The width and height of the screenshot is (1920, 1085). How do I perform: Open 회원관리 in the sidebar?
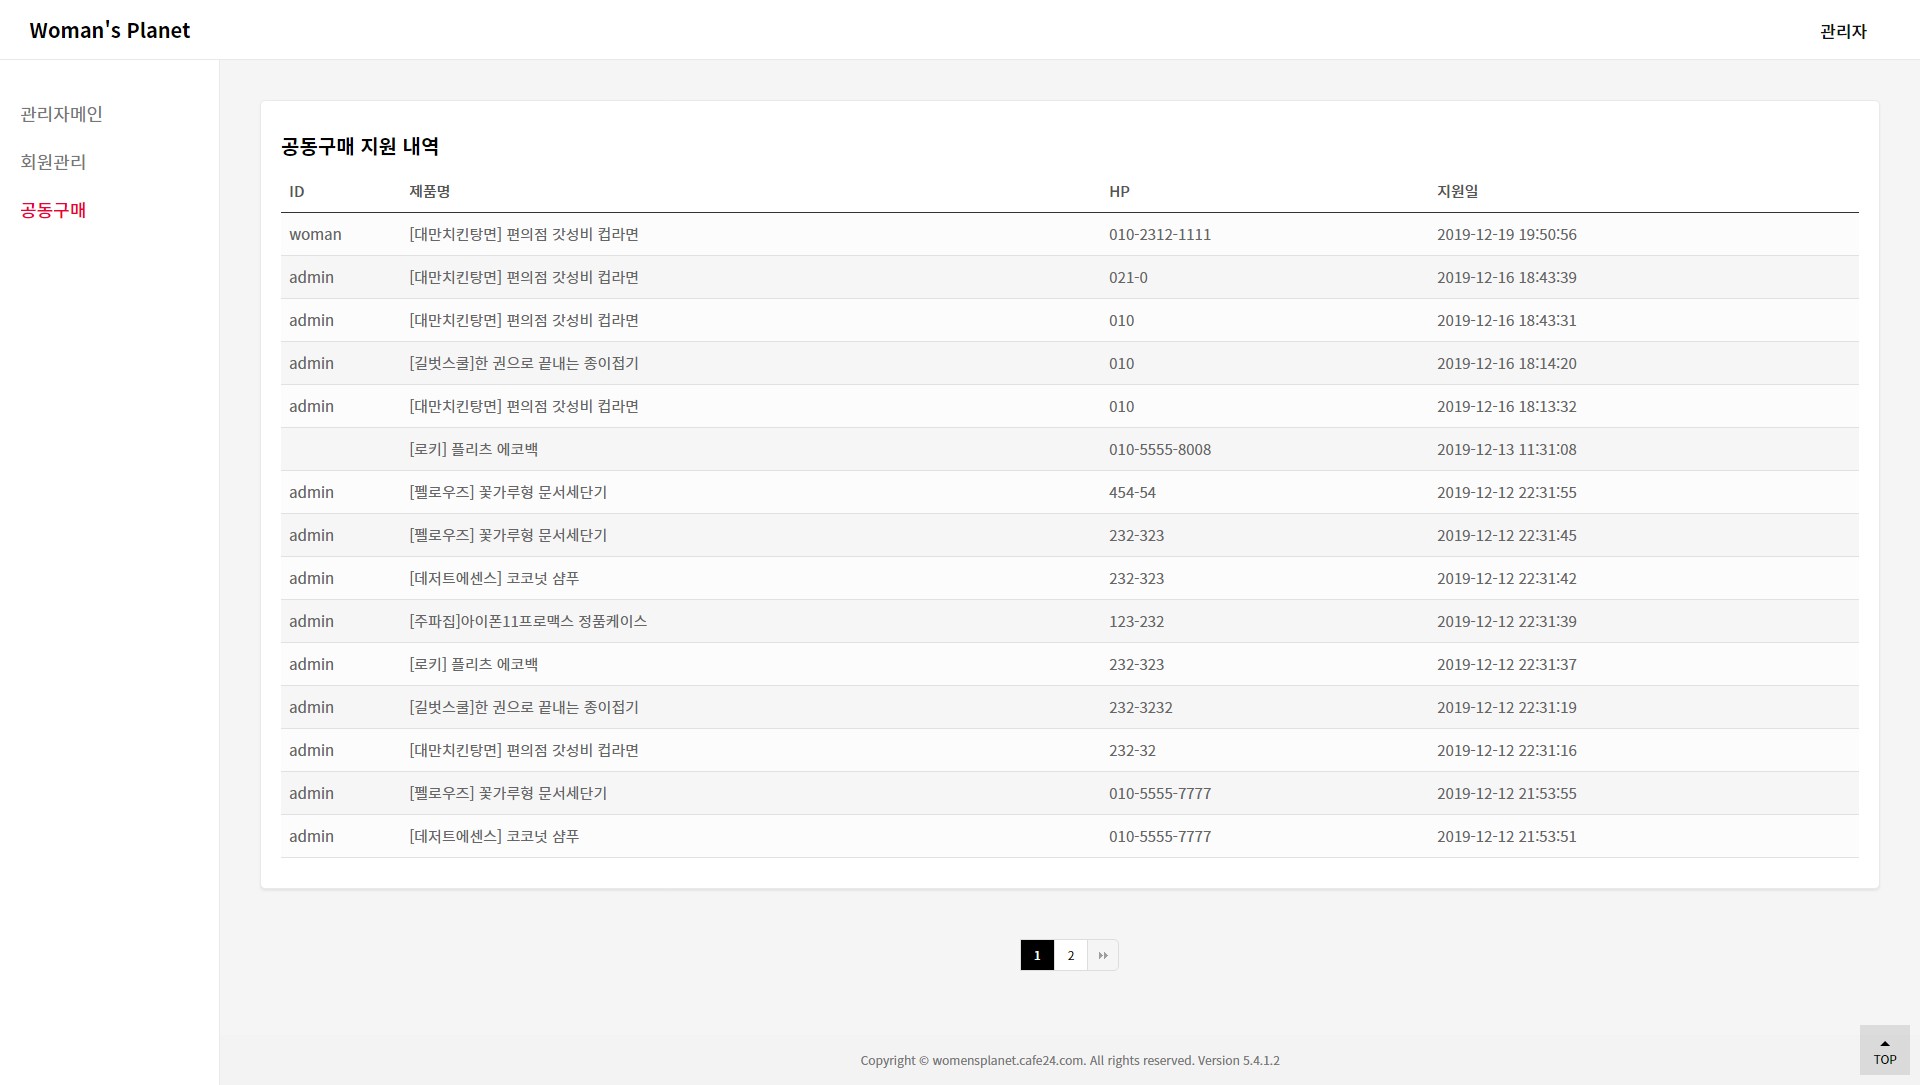[54, 162]
